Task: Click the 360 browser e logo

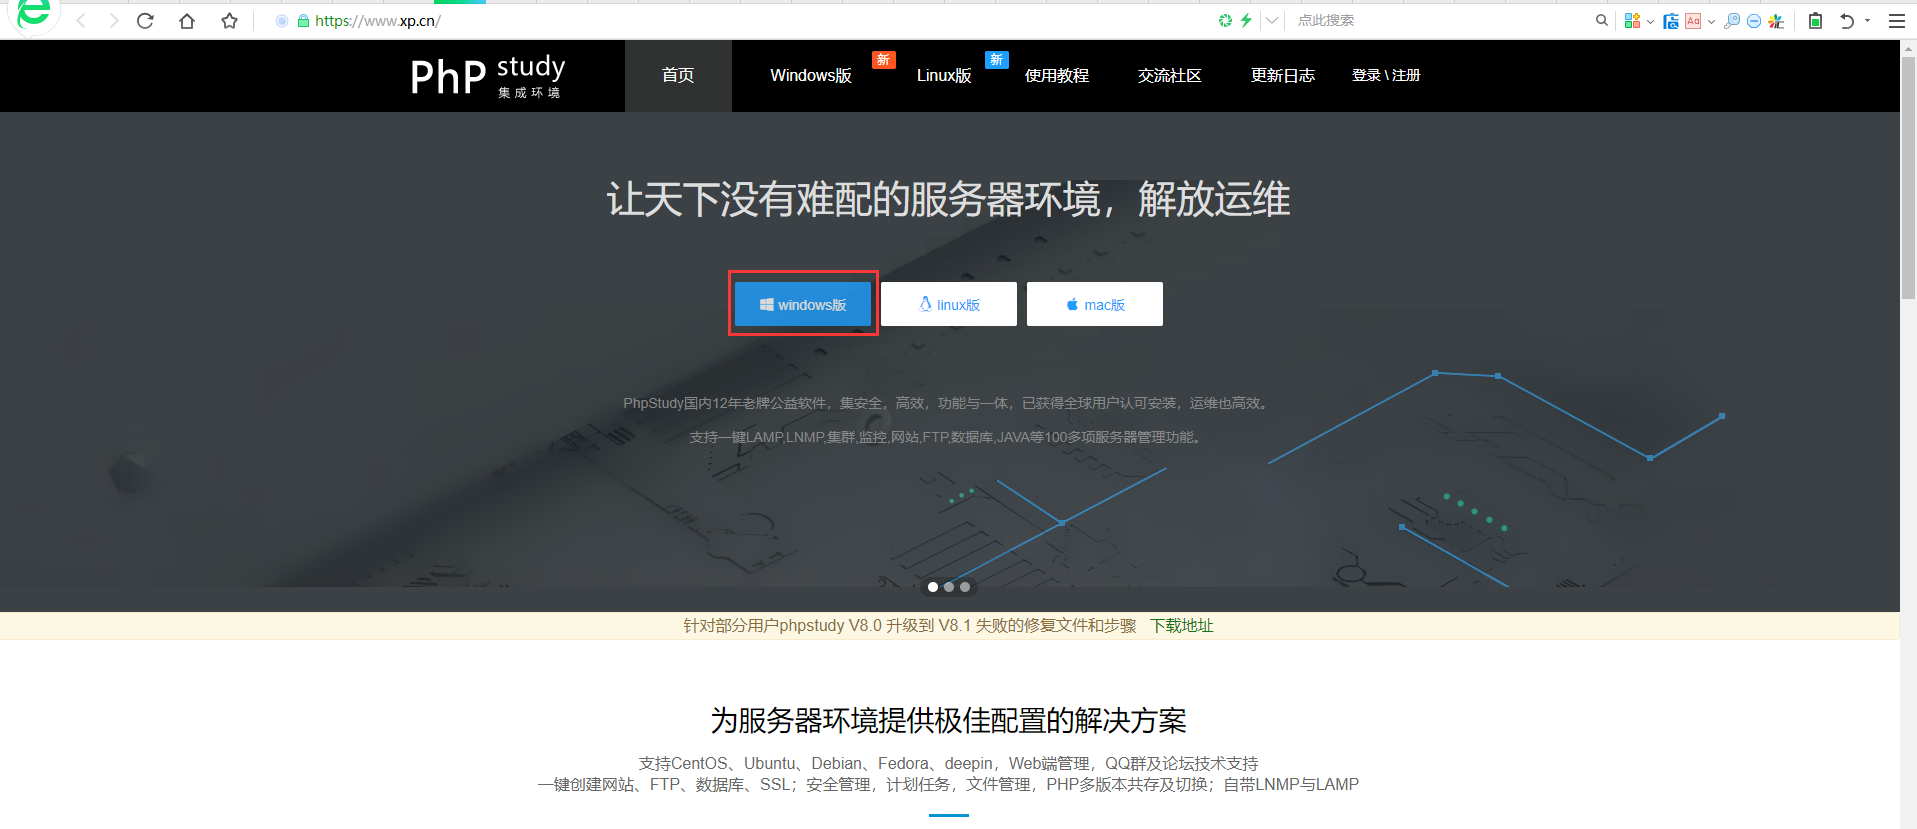Action: point(33,13)
